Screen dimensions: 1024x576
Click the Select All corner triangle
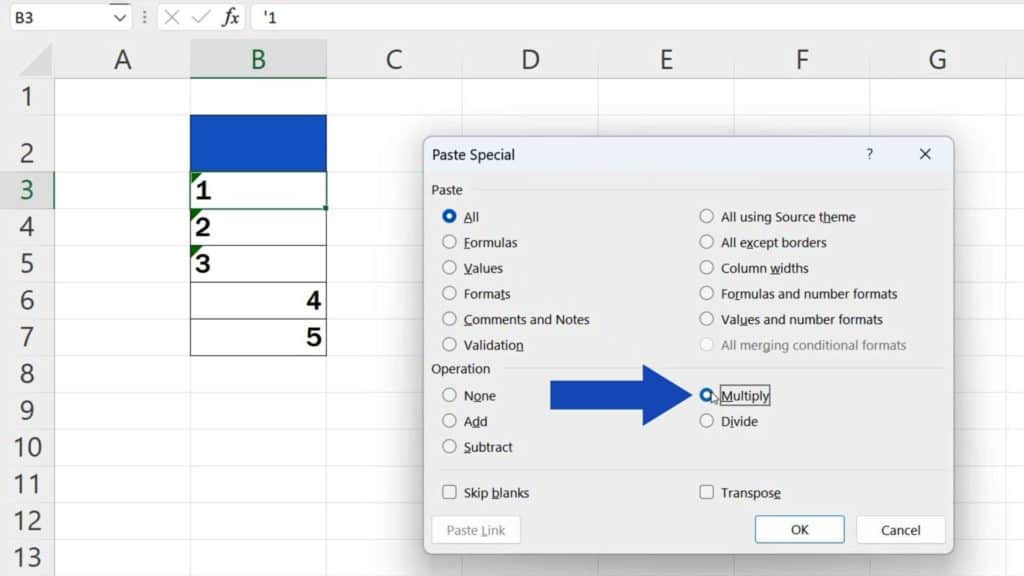click(x=35, y=61)
